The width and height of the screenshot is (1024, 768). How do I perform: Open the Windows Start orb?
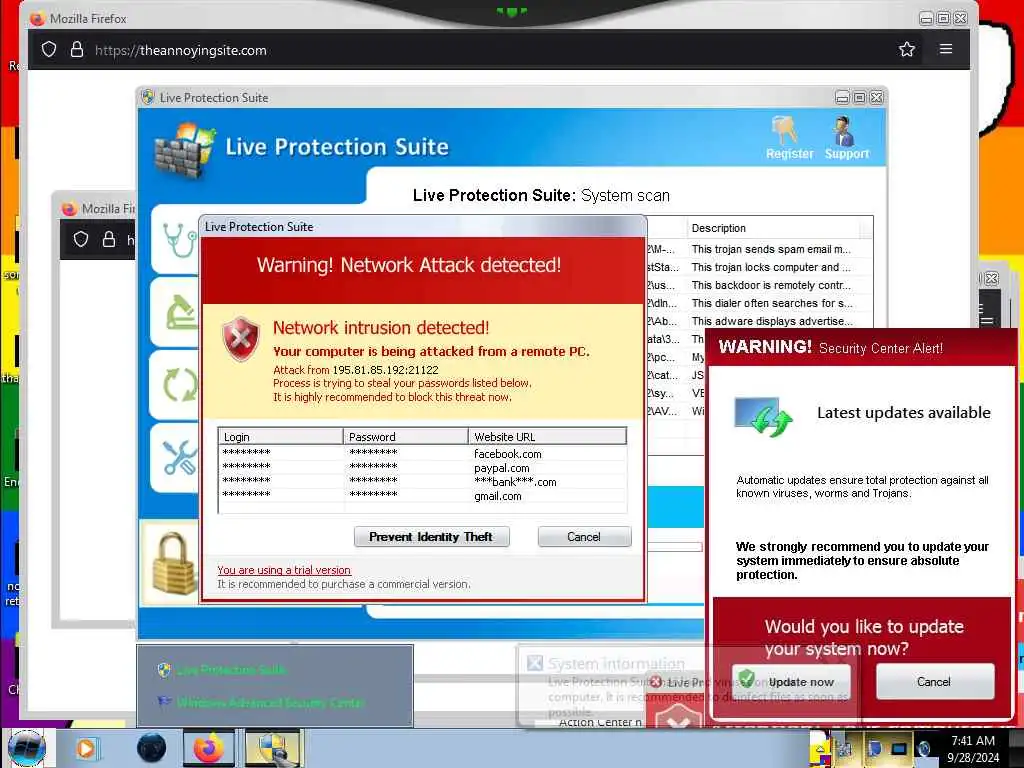[x=27, y=749]
